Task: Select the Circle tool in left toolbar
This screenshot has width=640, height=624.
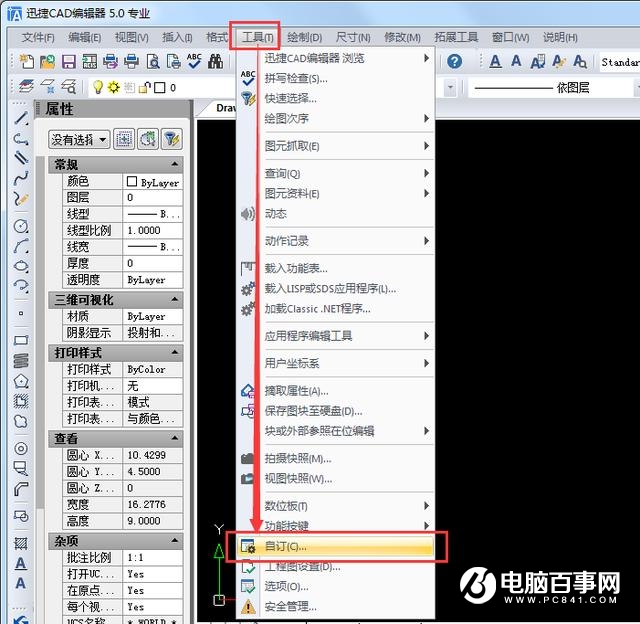Action: click(x=21, y=226)
